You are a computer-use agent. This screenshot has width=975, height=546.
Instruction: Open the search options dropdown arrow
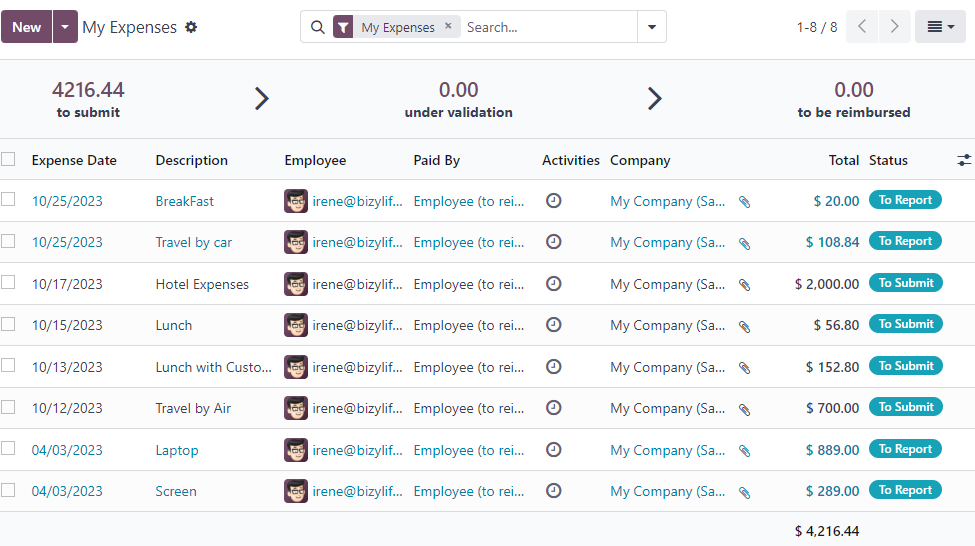point(652,27)
